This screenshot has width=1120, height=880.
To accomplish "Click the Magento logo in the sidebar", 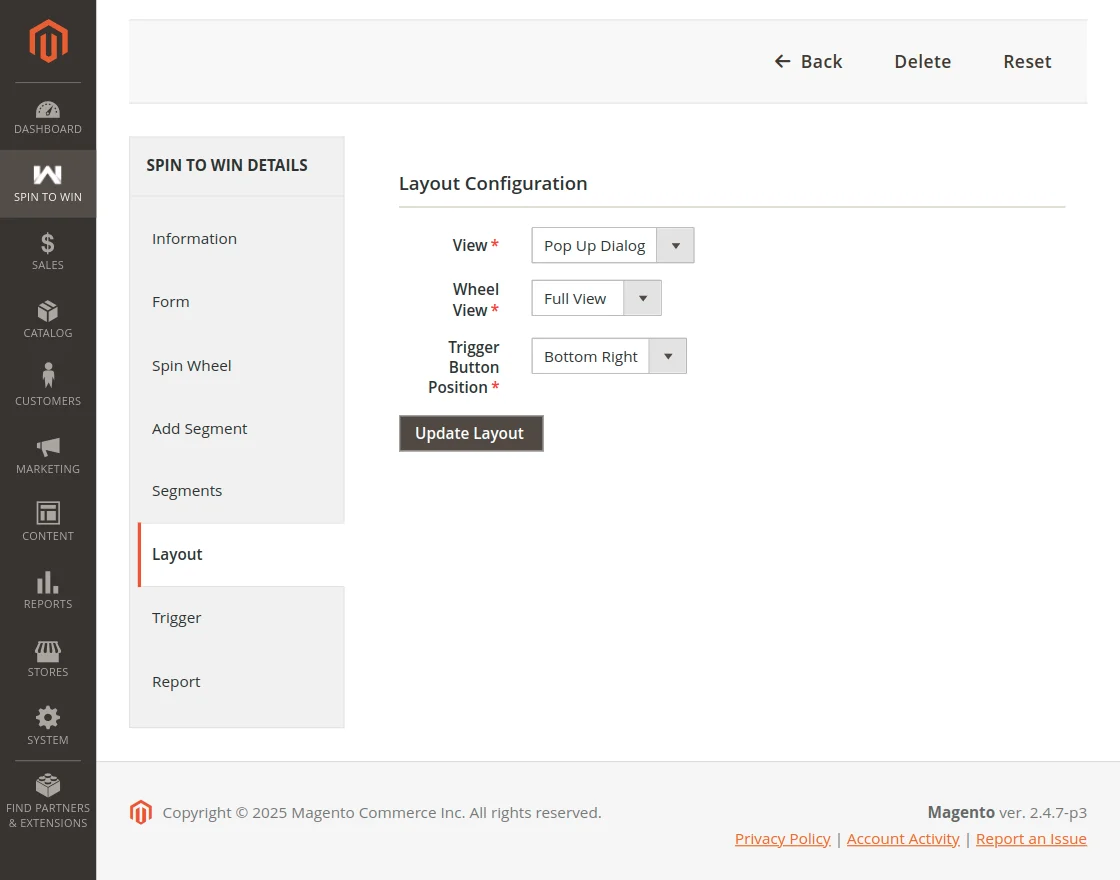I will tap(48, 41).
